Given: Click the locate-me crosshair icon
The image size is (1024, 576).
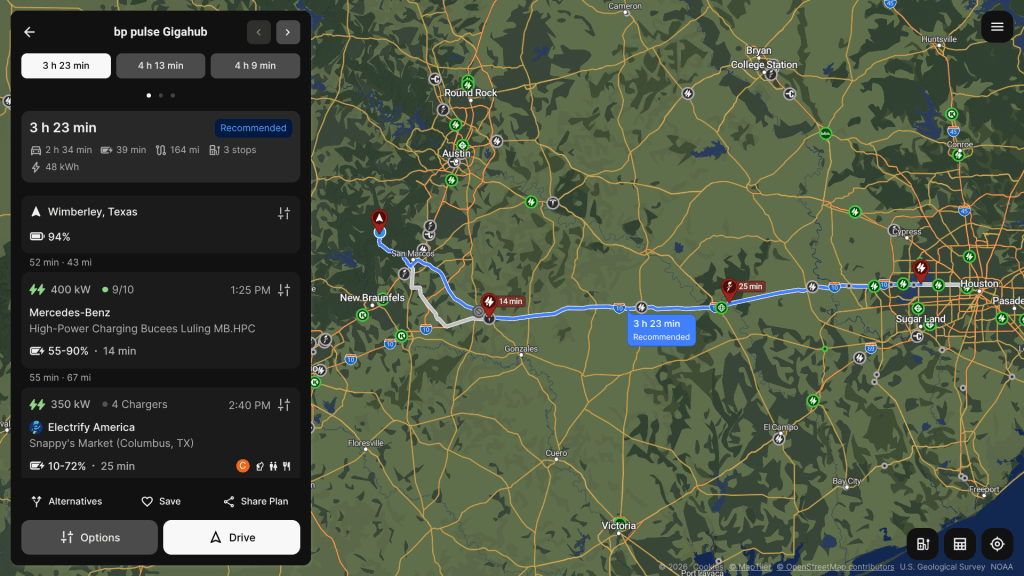Looking at the screenshot, I should point(997,544).
